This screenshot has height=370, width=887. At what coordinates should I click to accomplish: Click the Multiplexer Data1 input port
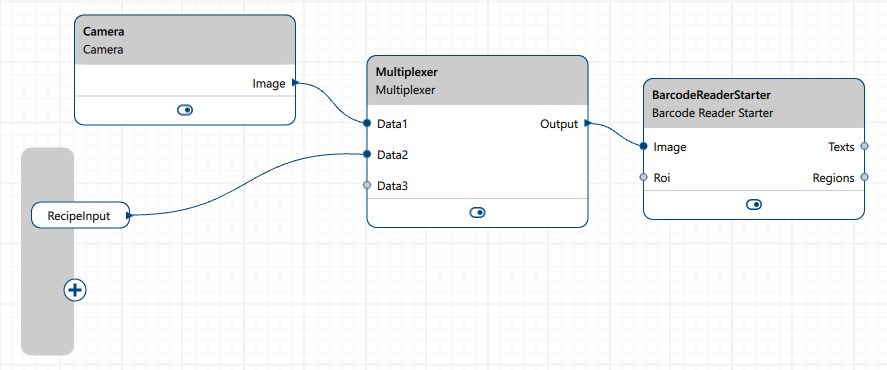(367, 123)
